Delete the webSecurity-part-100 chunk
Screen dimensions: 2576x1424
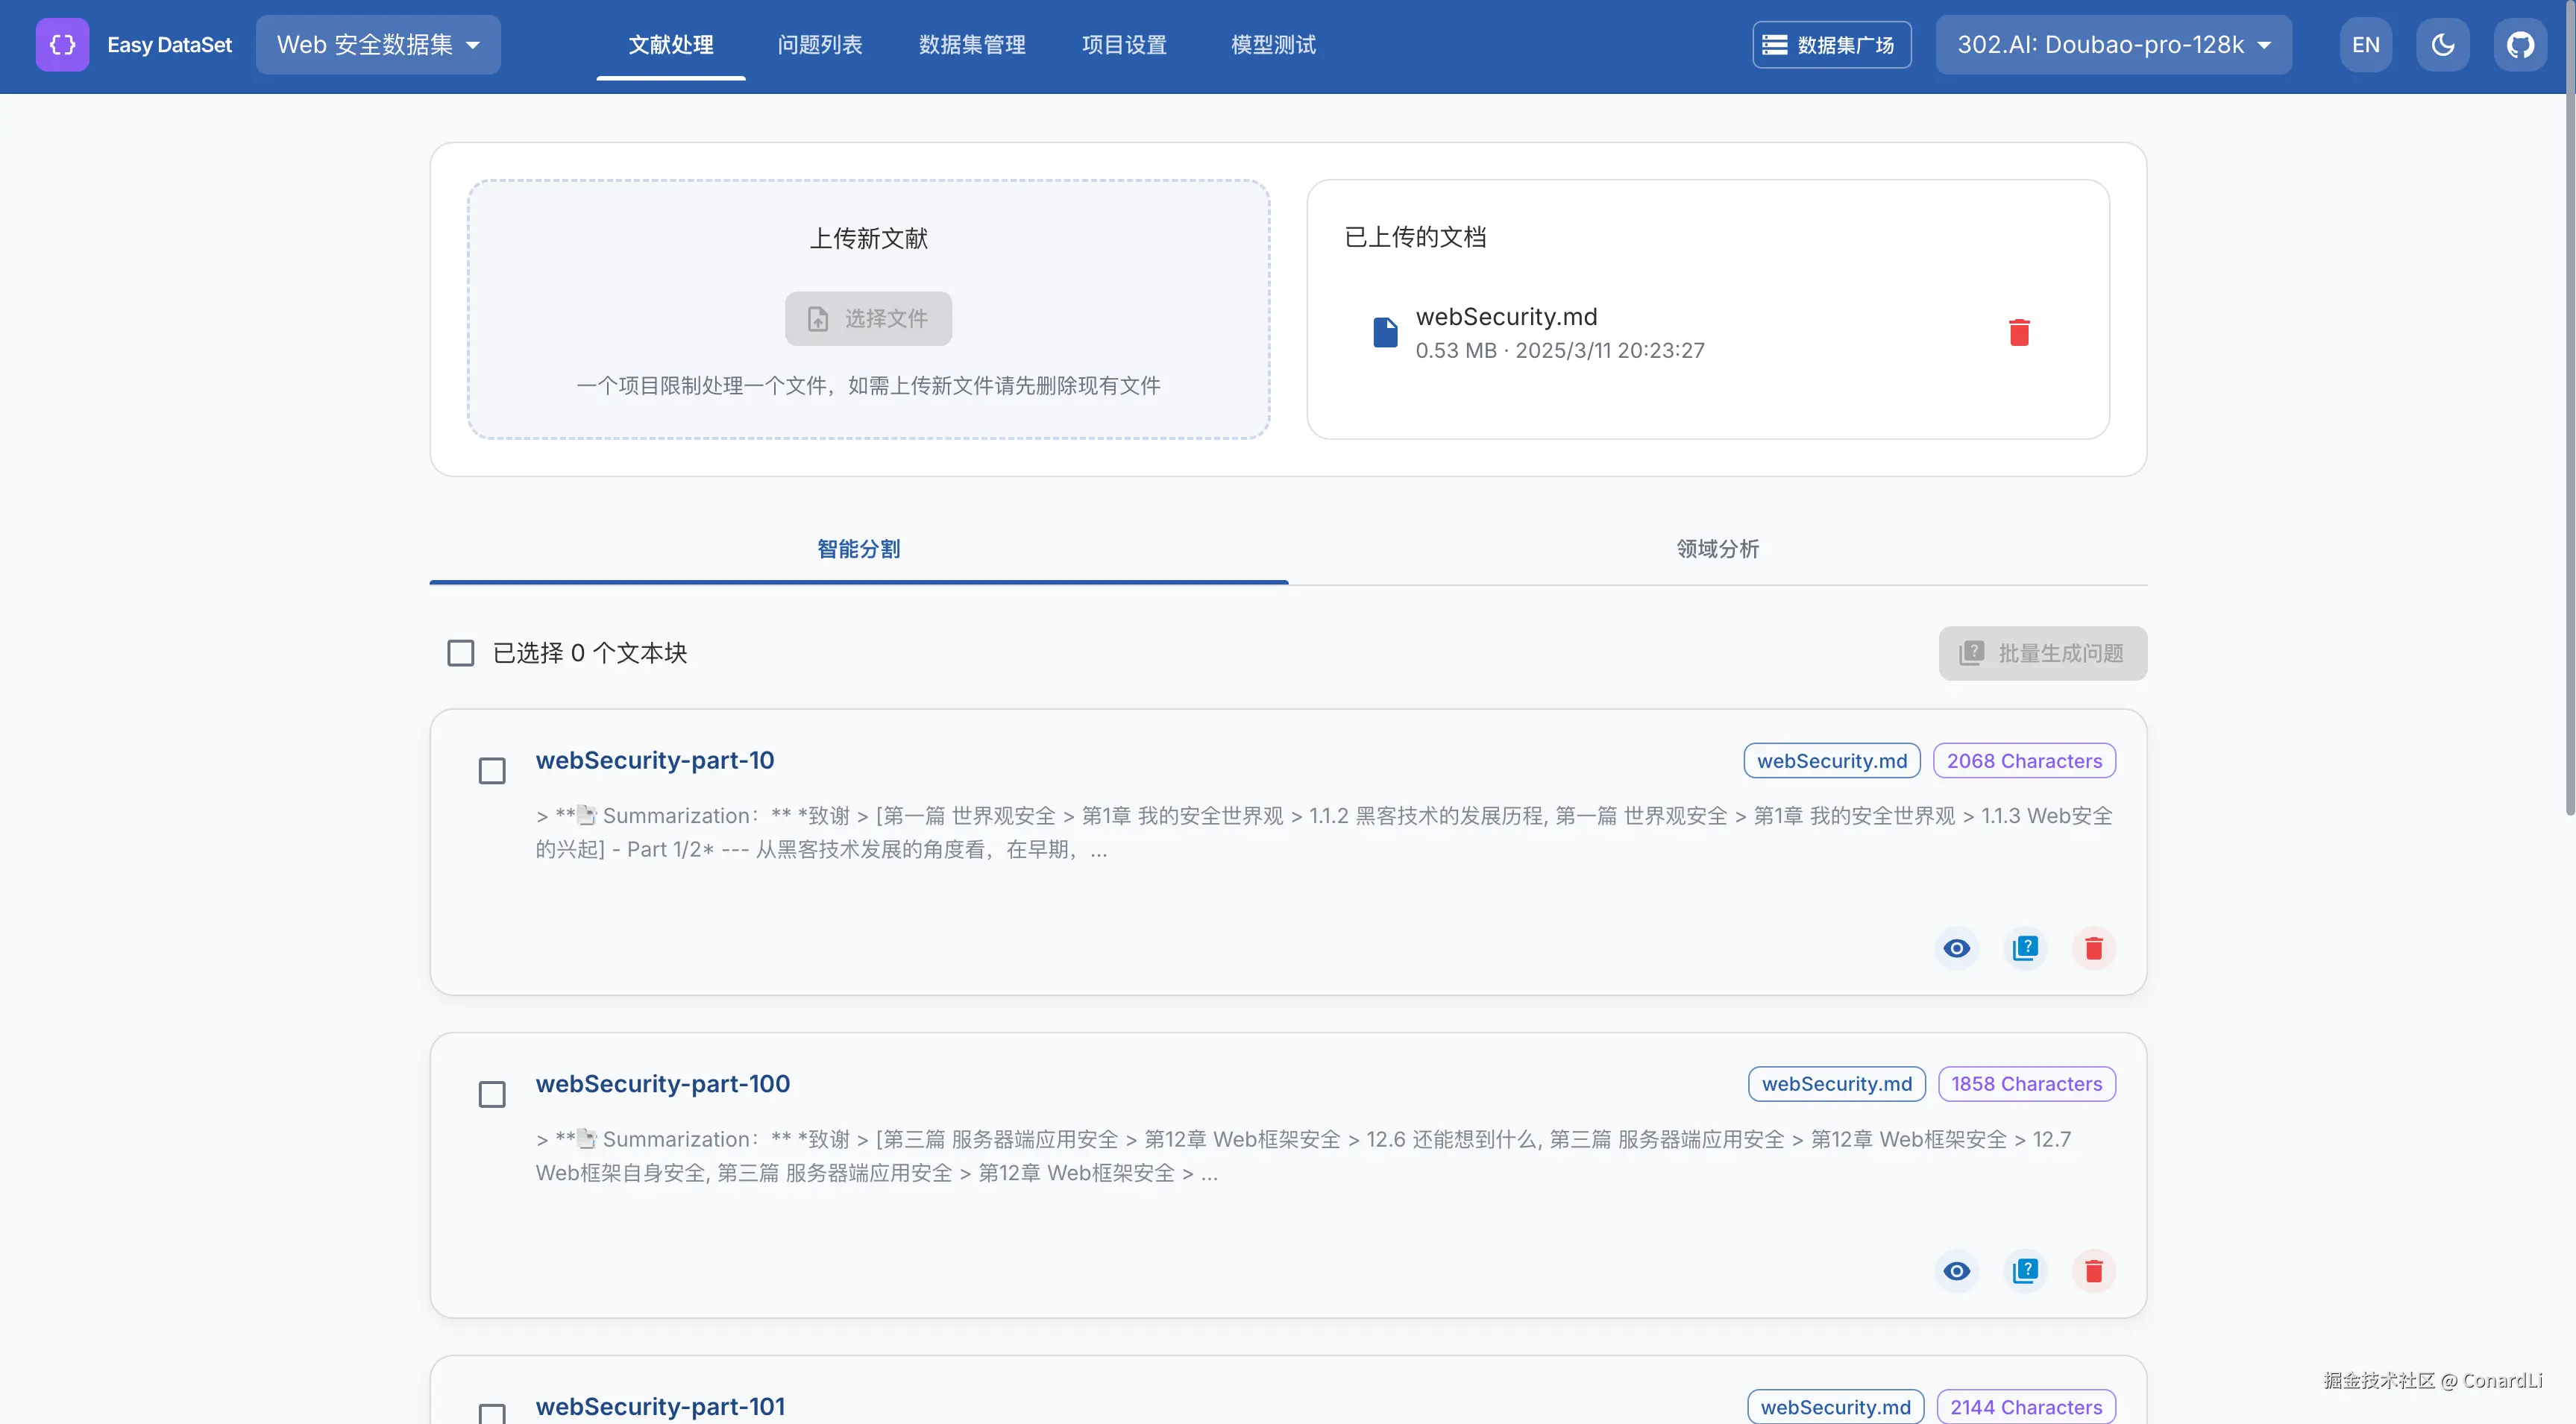[2093, 1270]
